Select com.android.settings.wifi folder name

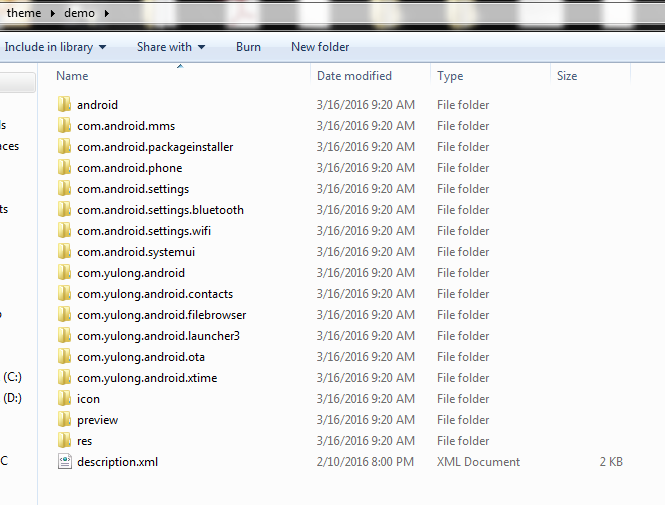point(144,231)
